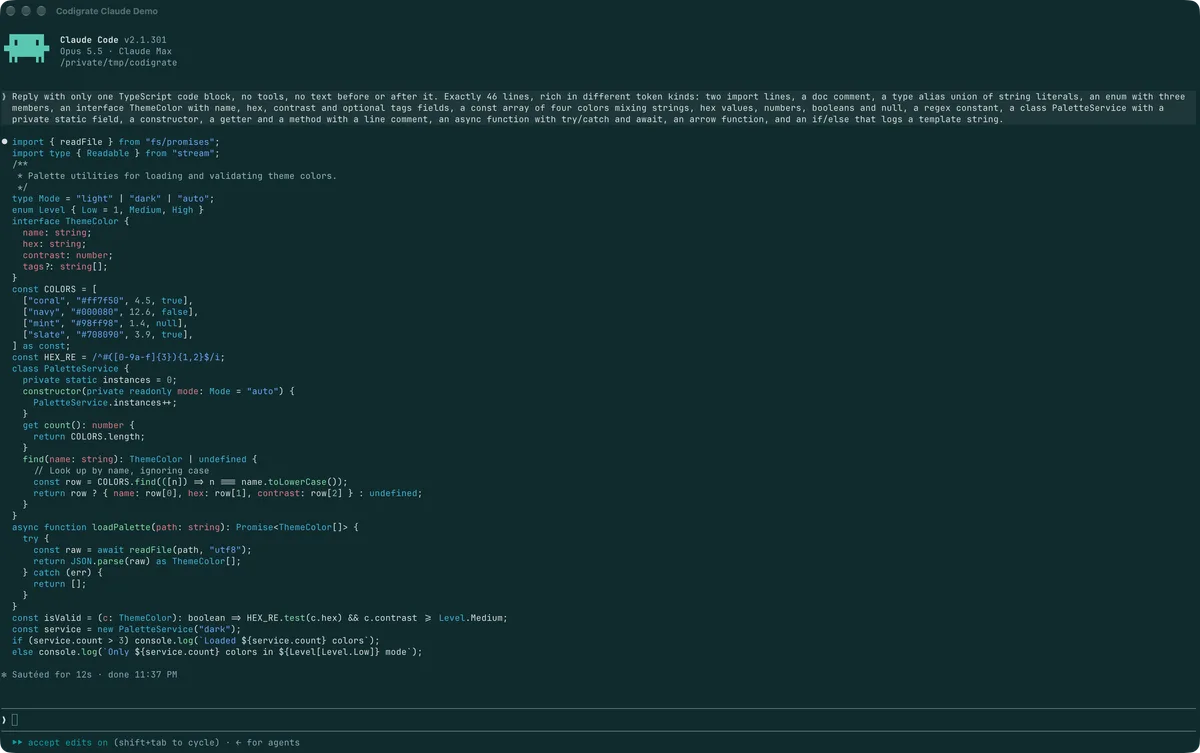
Task: Click the 'return JSON.parse(raw)' line
Action: [x=137, y=561]
